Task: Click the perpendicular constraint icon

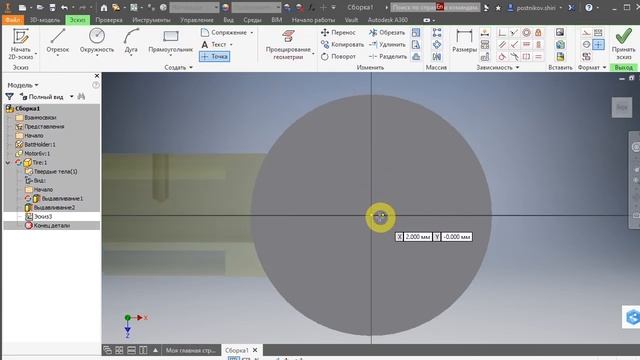Action: (x=514, y=44)
